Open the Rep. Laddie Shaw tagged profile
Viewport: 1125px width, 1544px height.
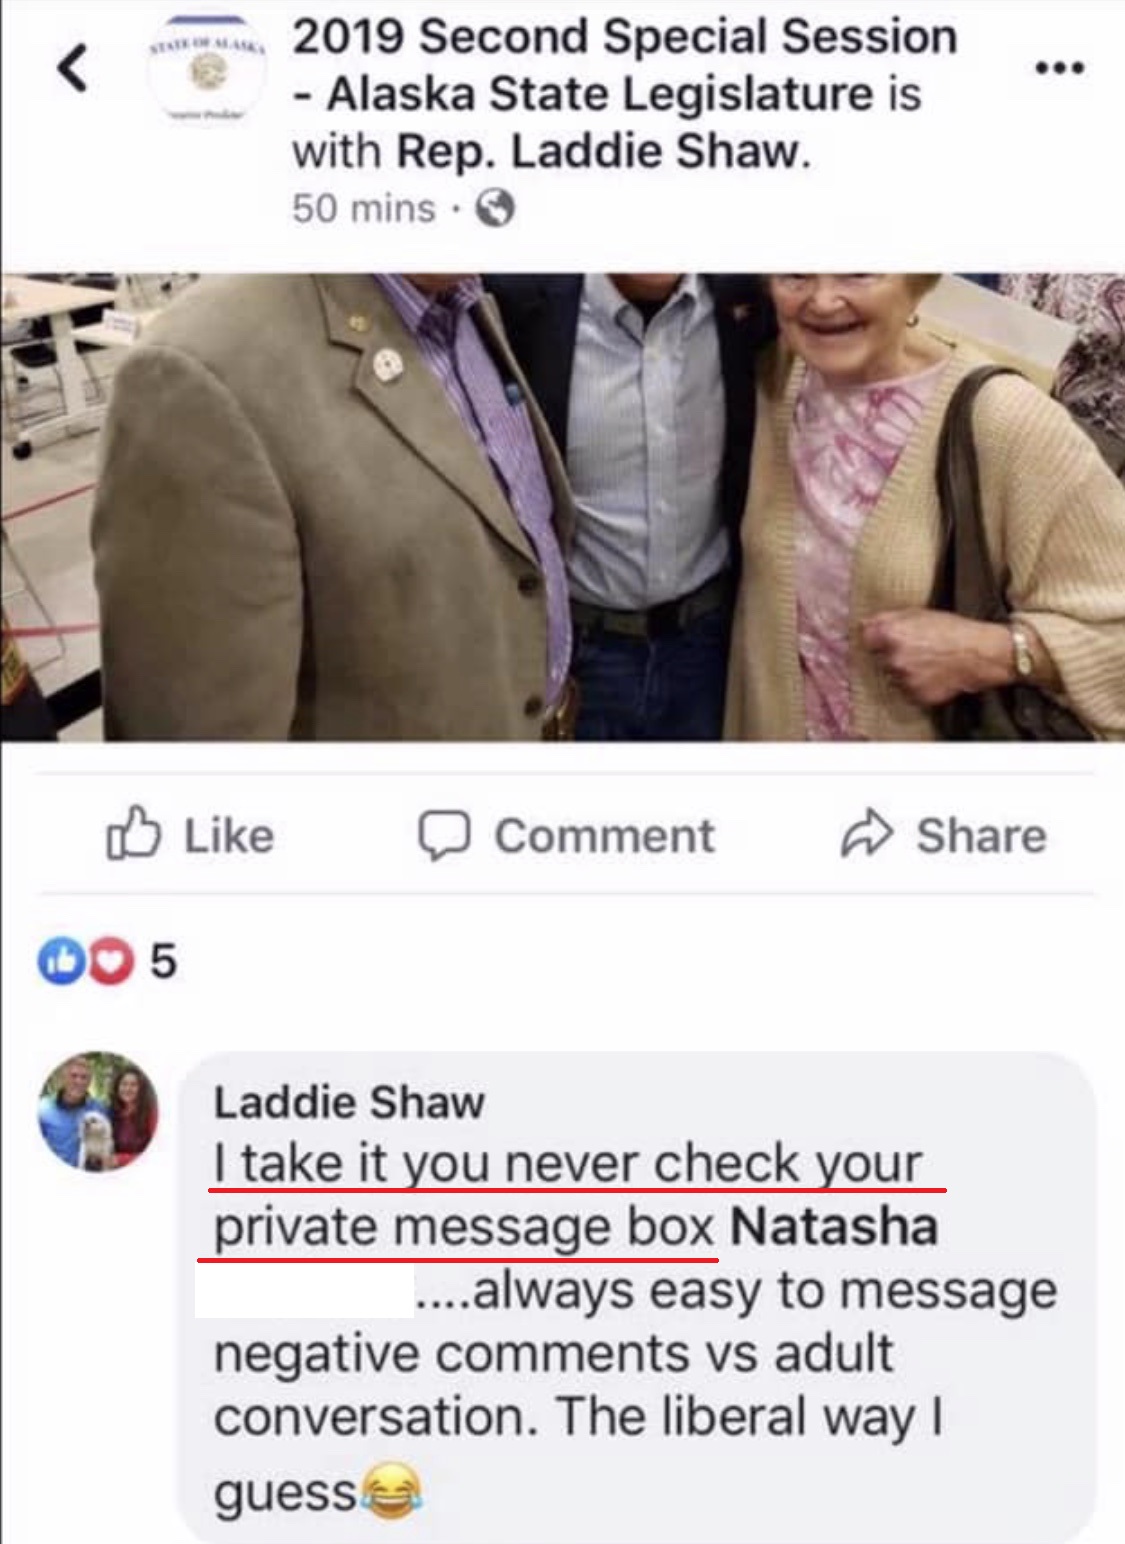pos(599,151)
